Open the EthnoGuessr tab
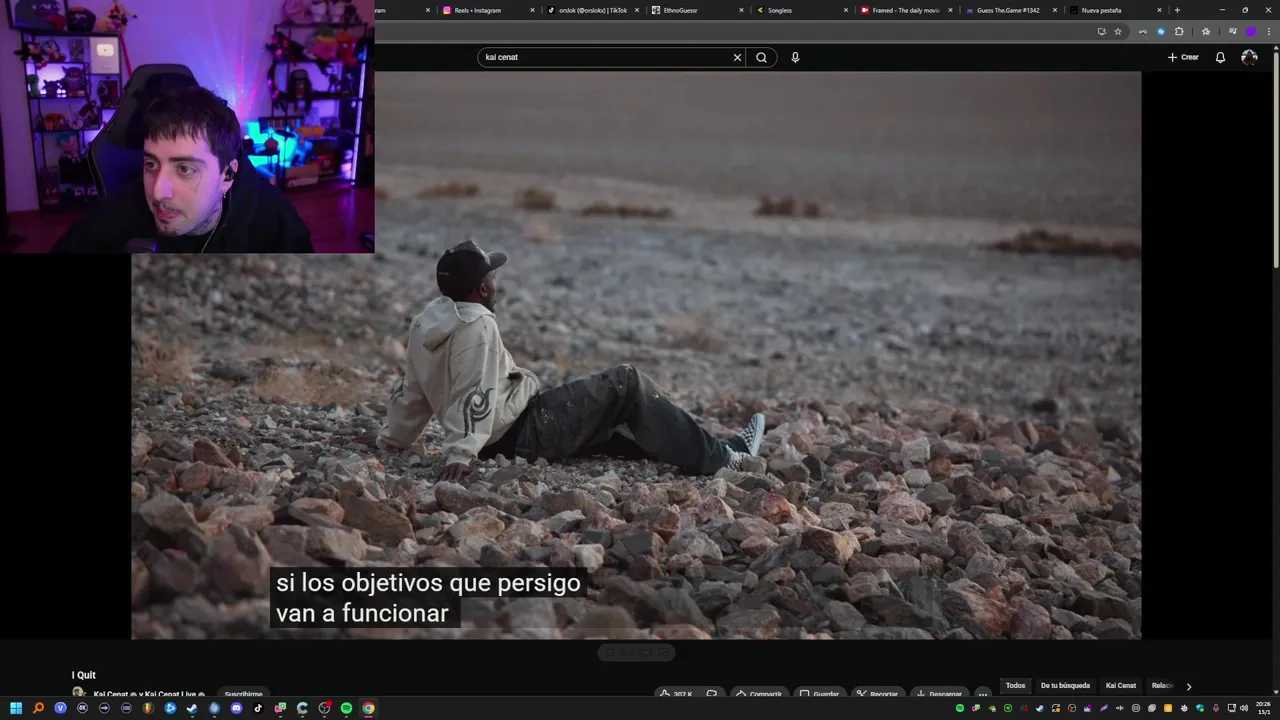This screenshot has height=720, width=1280. click(x=697, y=10)
